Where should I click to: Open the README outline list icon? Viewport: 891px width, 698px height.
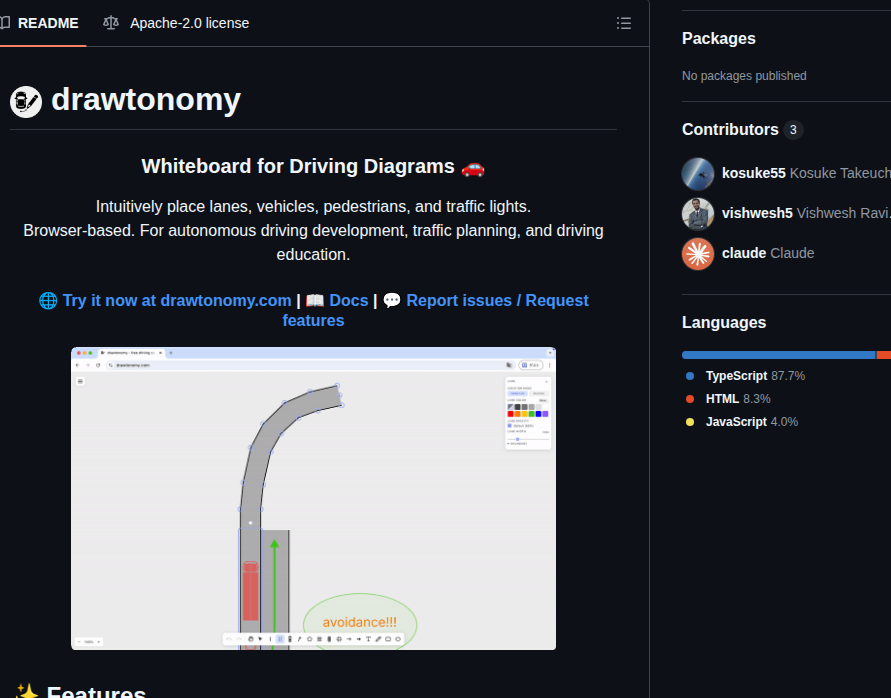click(623, 23)
